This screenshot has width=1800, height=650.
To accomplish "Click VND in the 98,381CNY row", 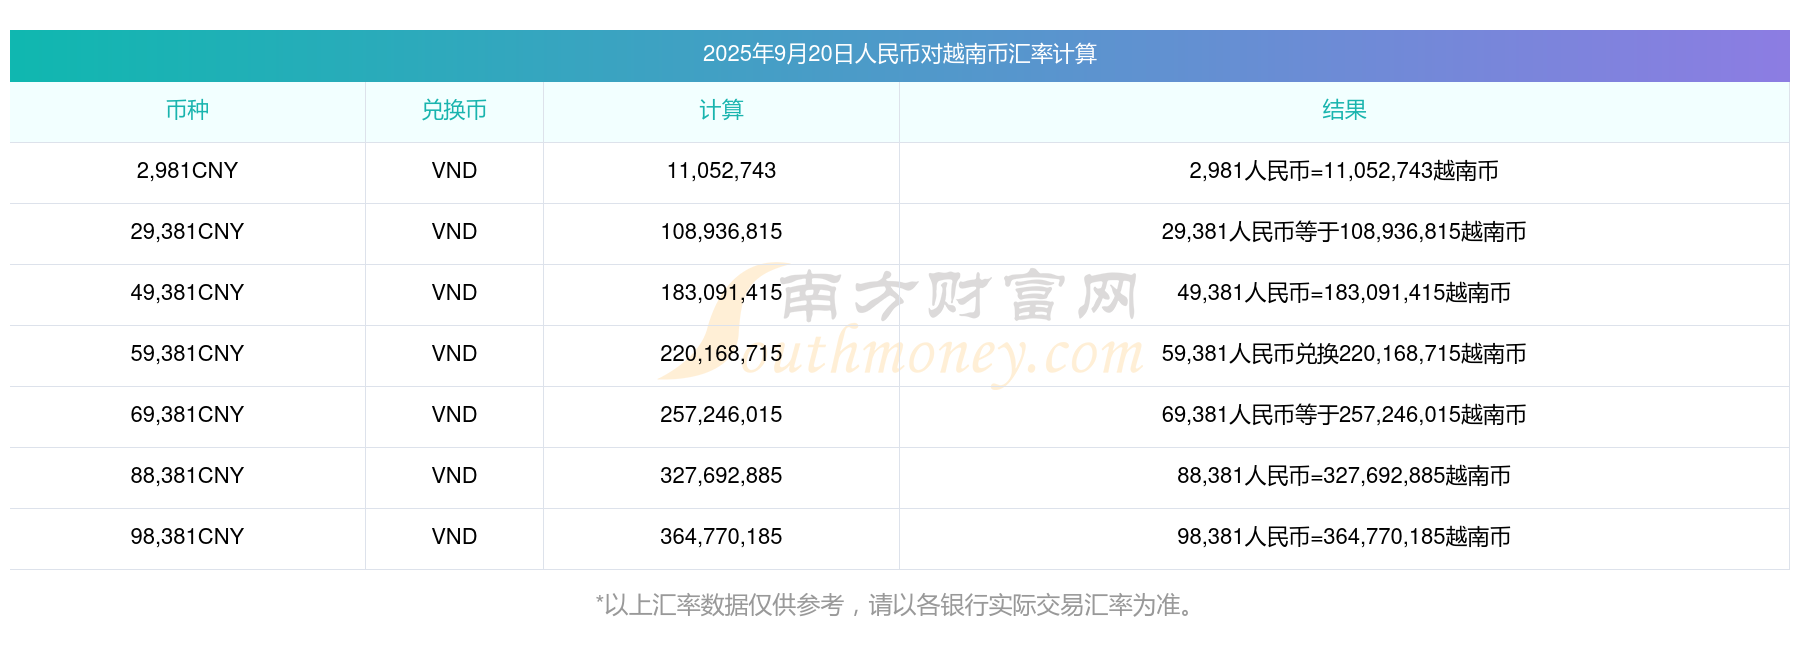I will point(454,537).
